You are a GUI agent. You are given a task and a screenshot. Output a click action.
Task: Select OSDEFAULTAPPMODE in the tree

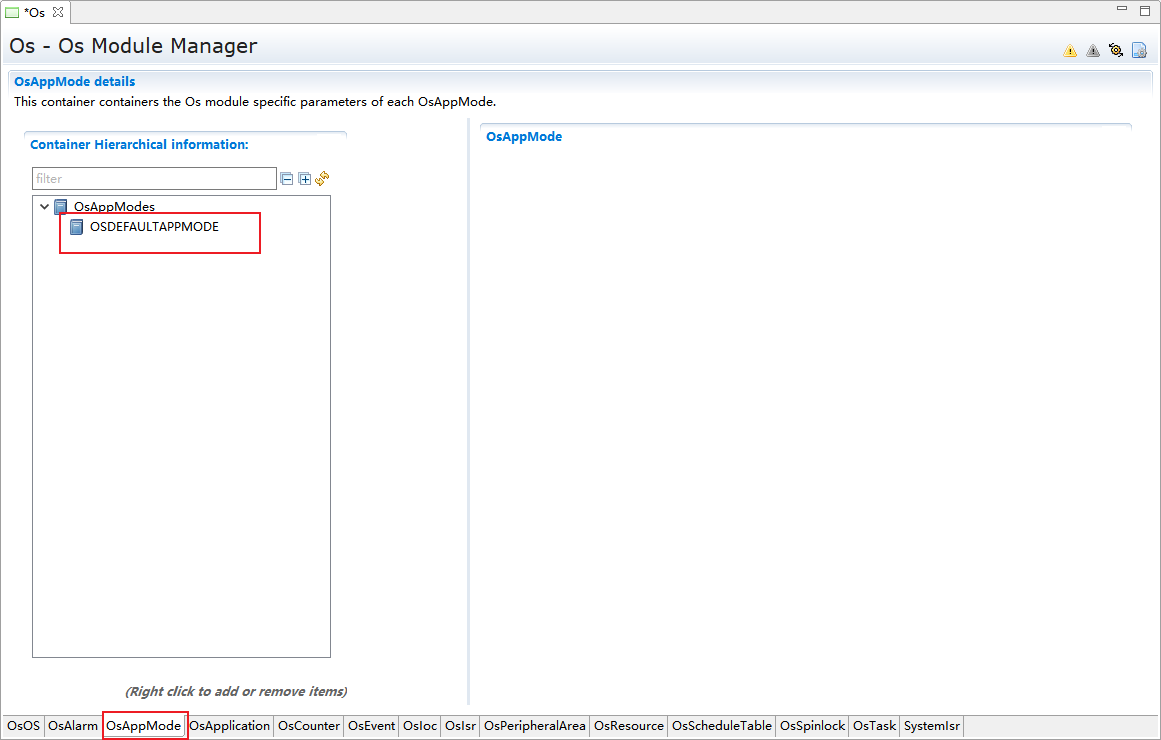tap(154, 227)
